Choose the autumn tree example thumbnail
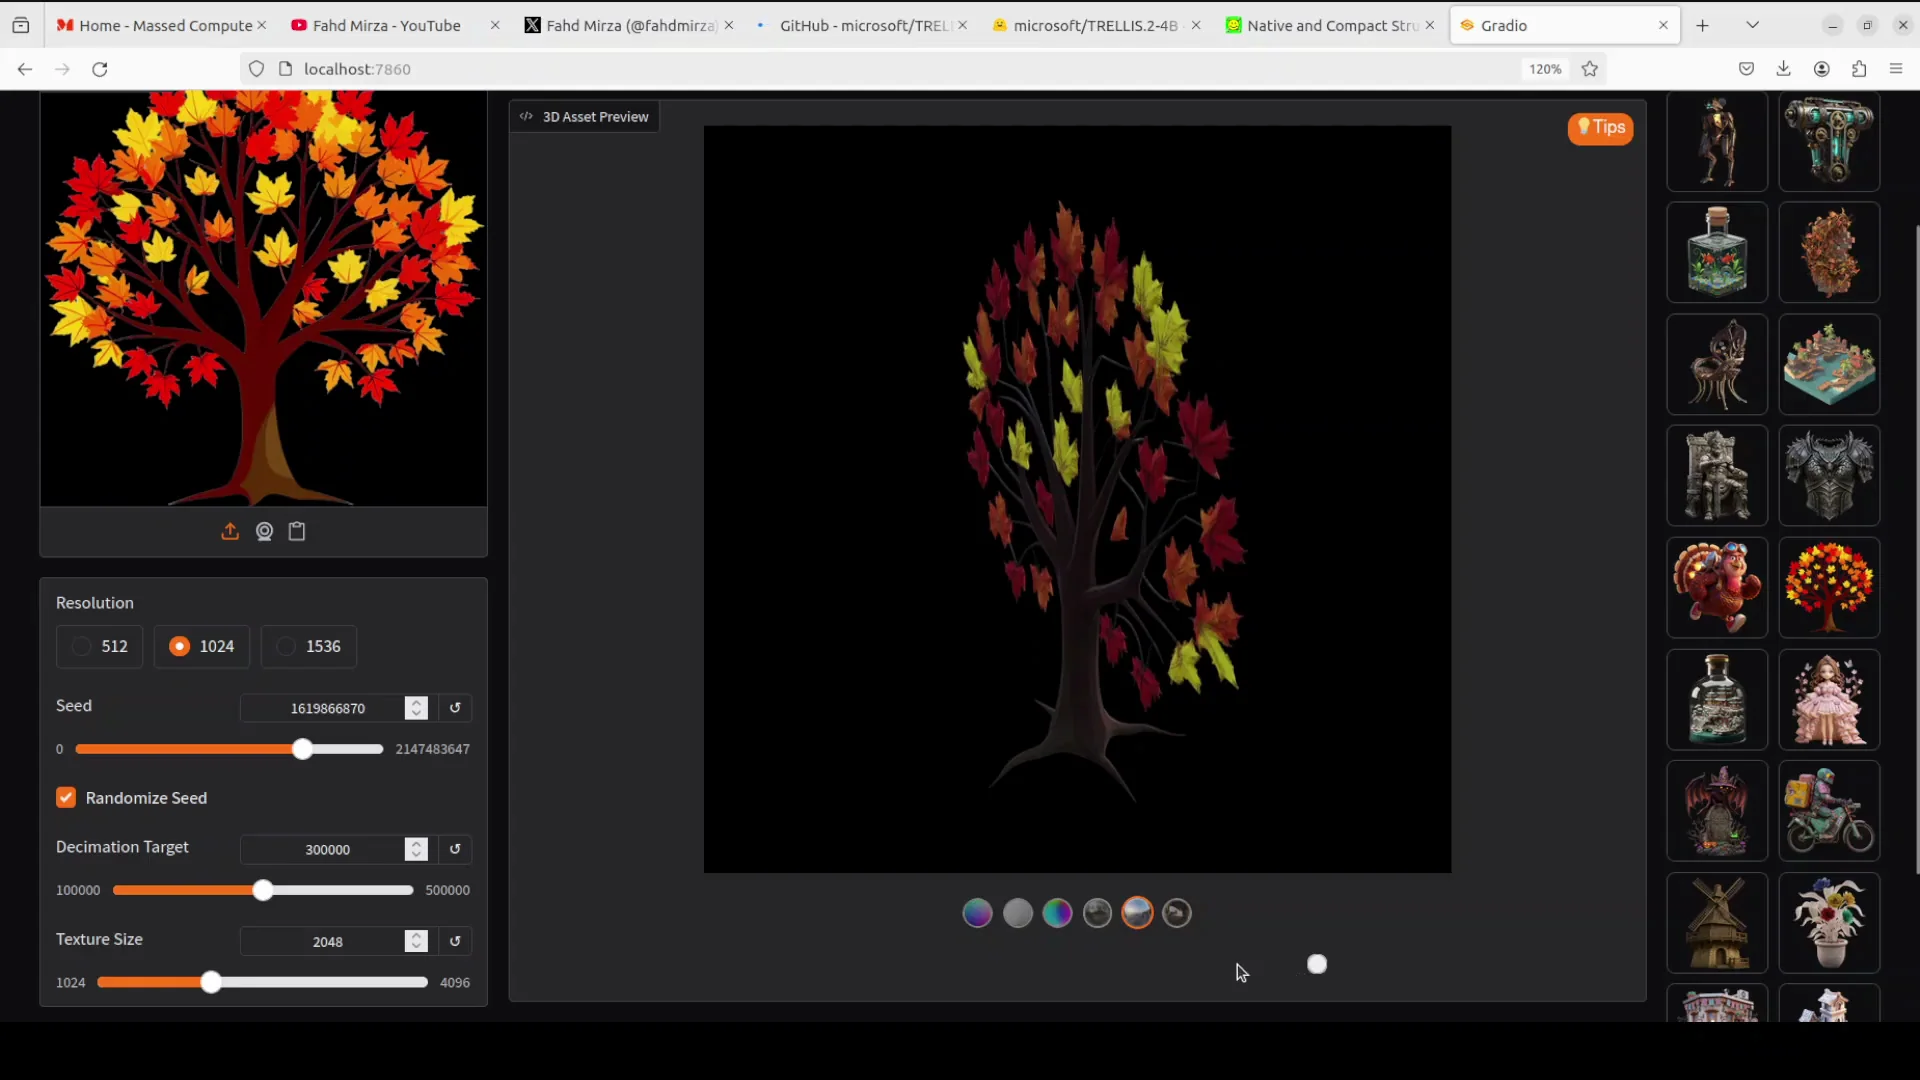Image resolution: width=1920 pixels, height=1080 pixels. pos(1828,587)
